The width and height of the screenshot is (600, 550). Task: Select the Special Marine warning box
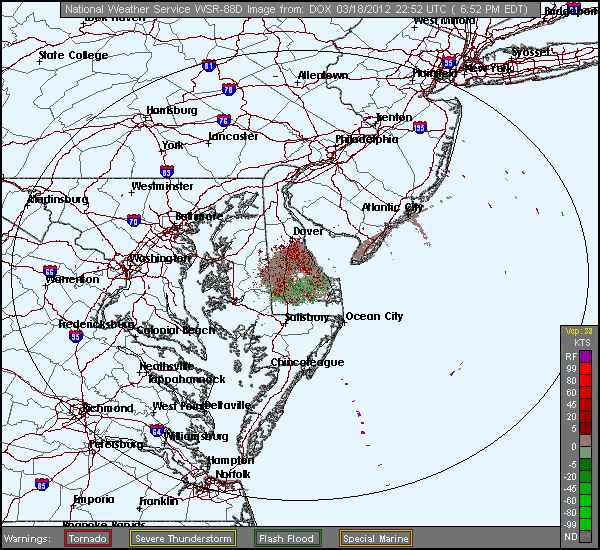(x=375, y=538)
